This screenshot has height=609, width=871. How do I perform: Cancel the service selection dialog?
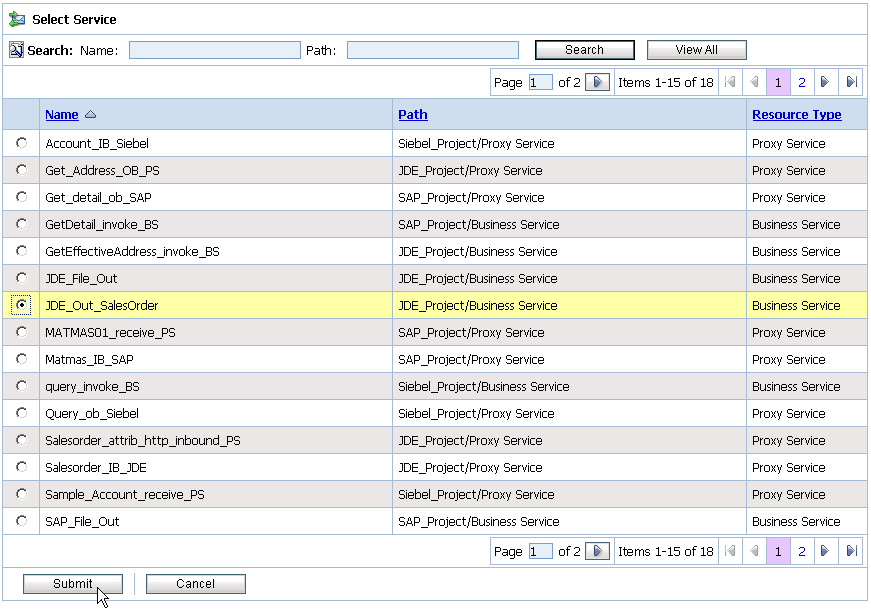(195, 583)
